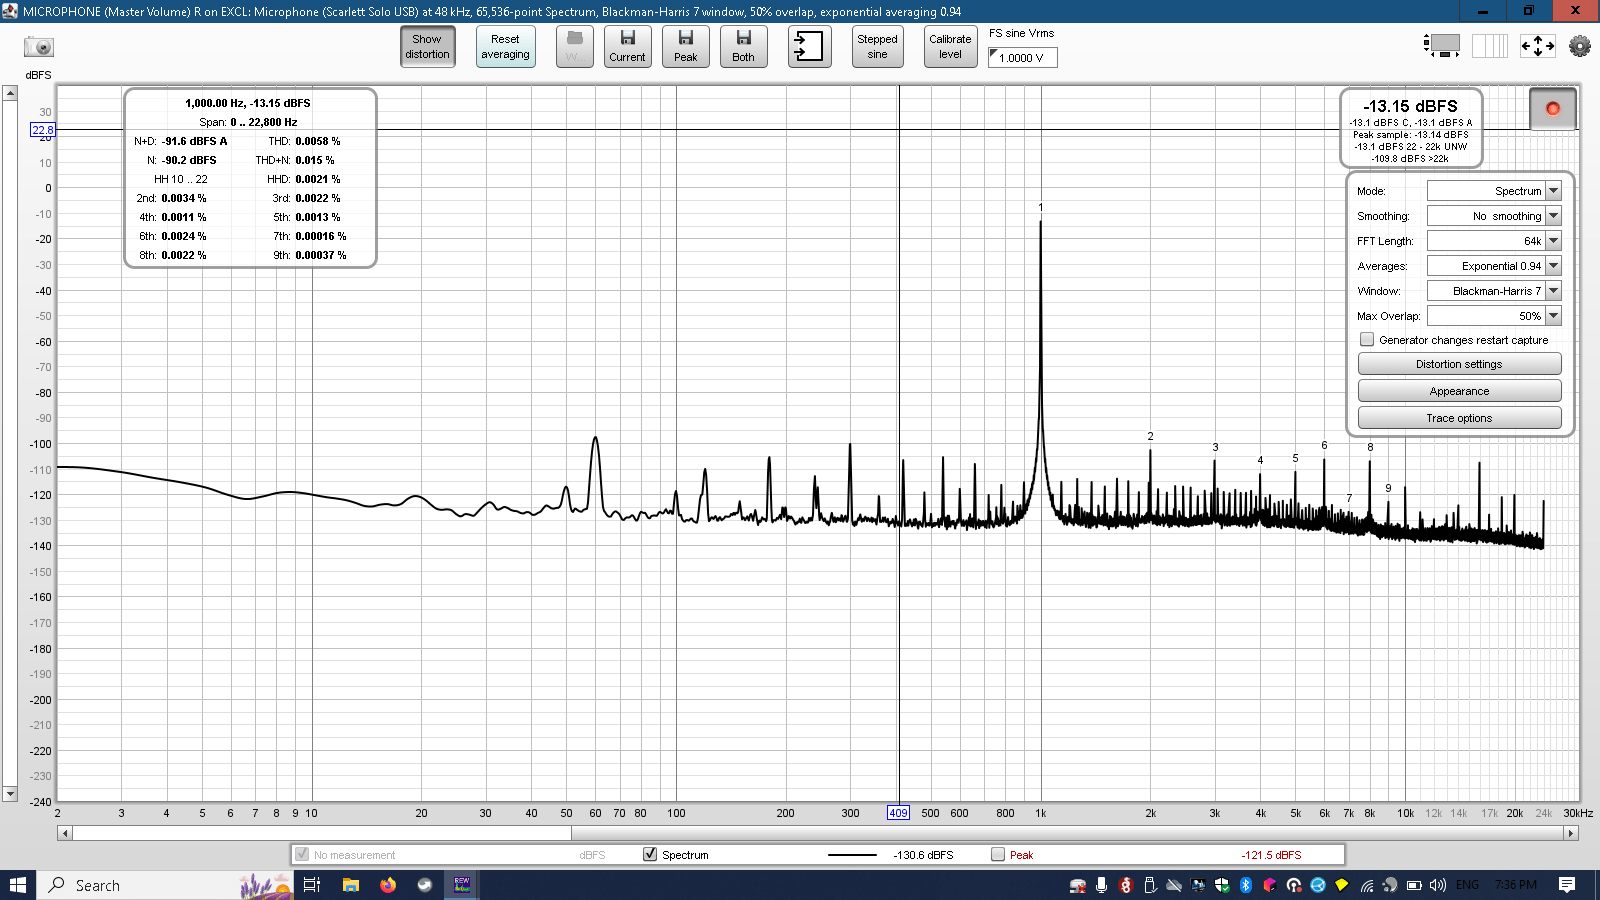Toggle frequency axis log/linear icon
This screenshot has height=900, width=1600.
[x=1489, y=45]
